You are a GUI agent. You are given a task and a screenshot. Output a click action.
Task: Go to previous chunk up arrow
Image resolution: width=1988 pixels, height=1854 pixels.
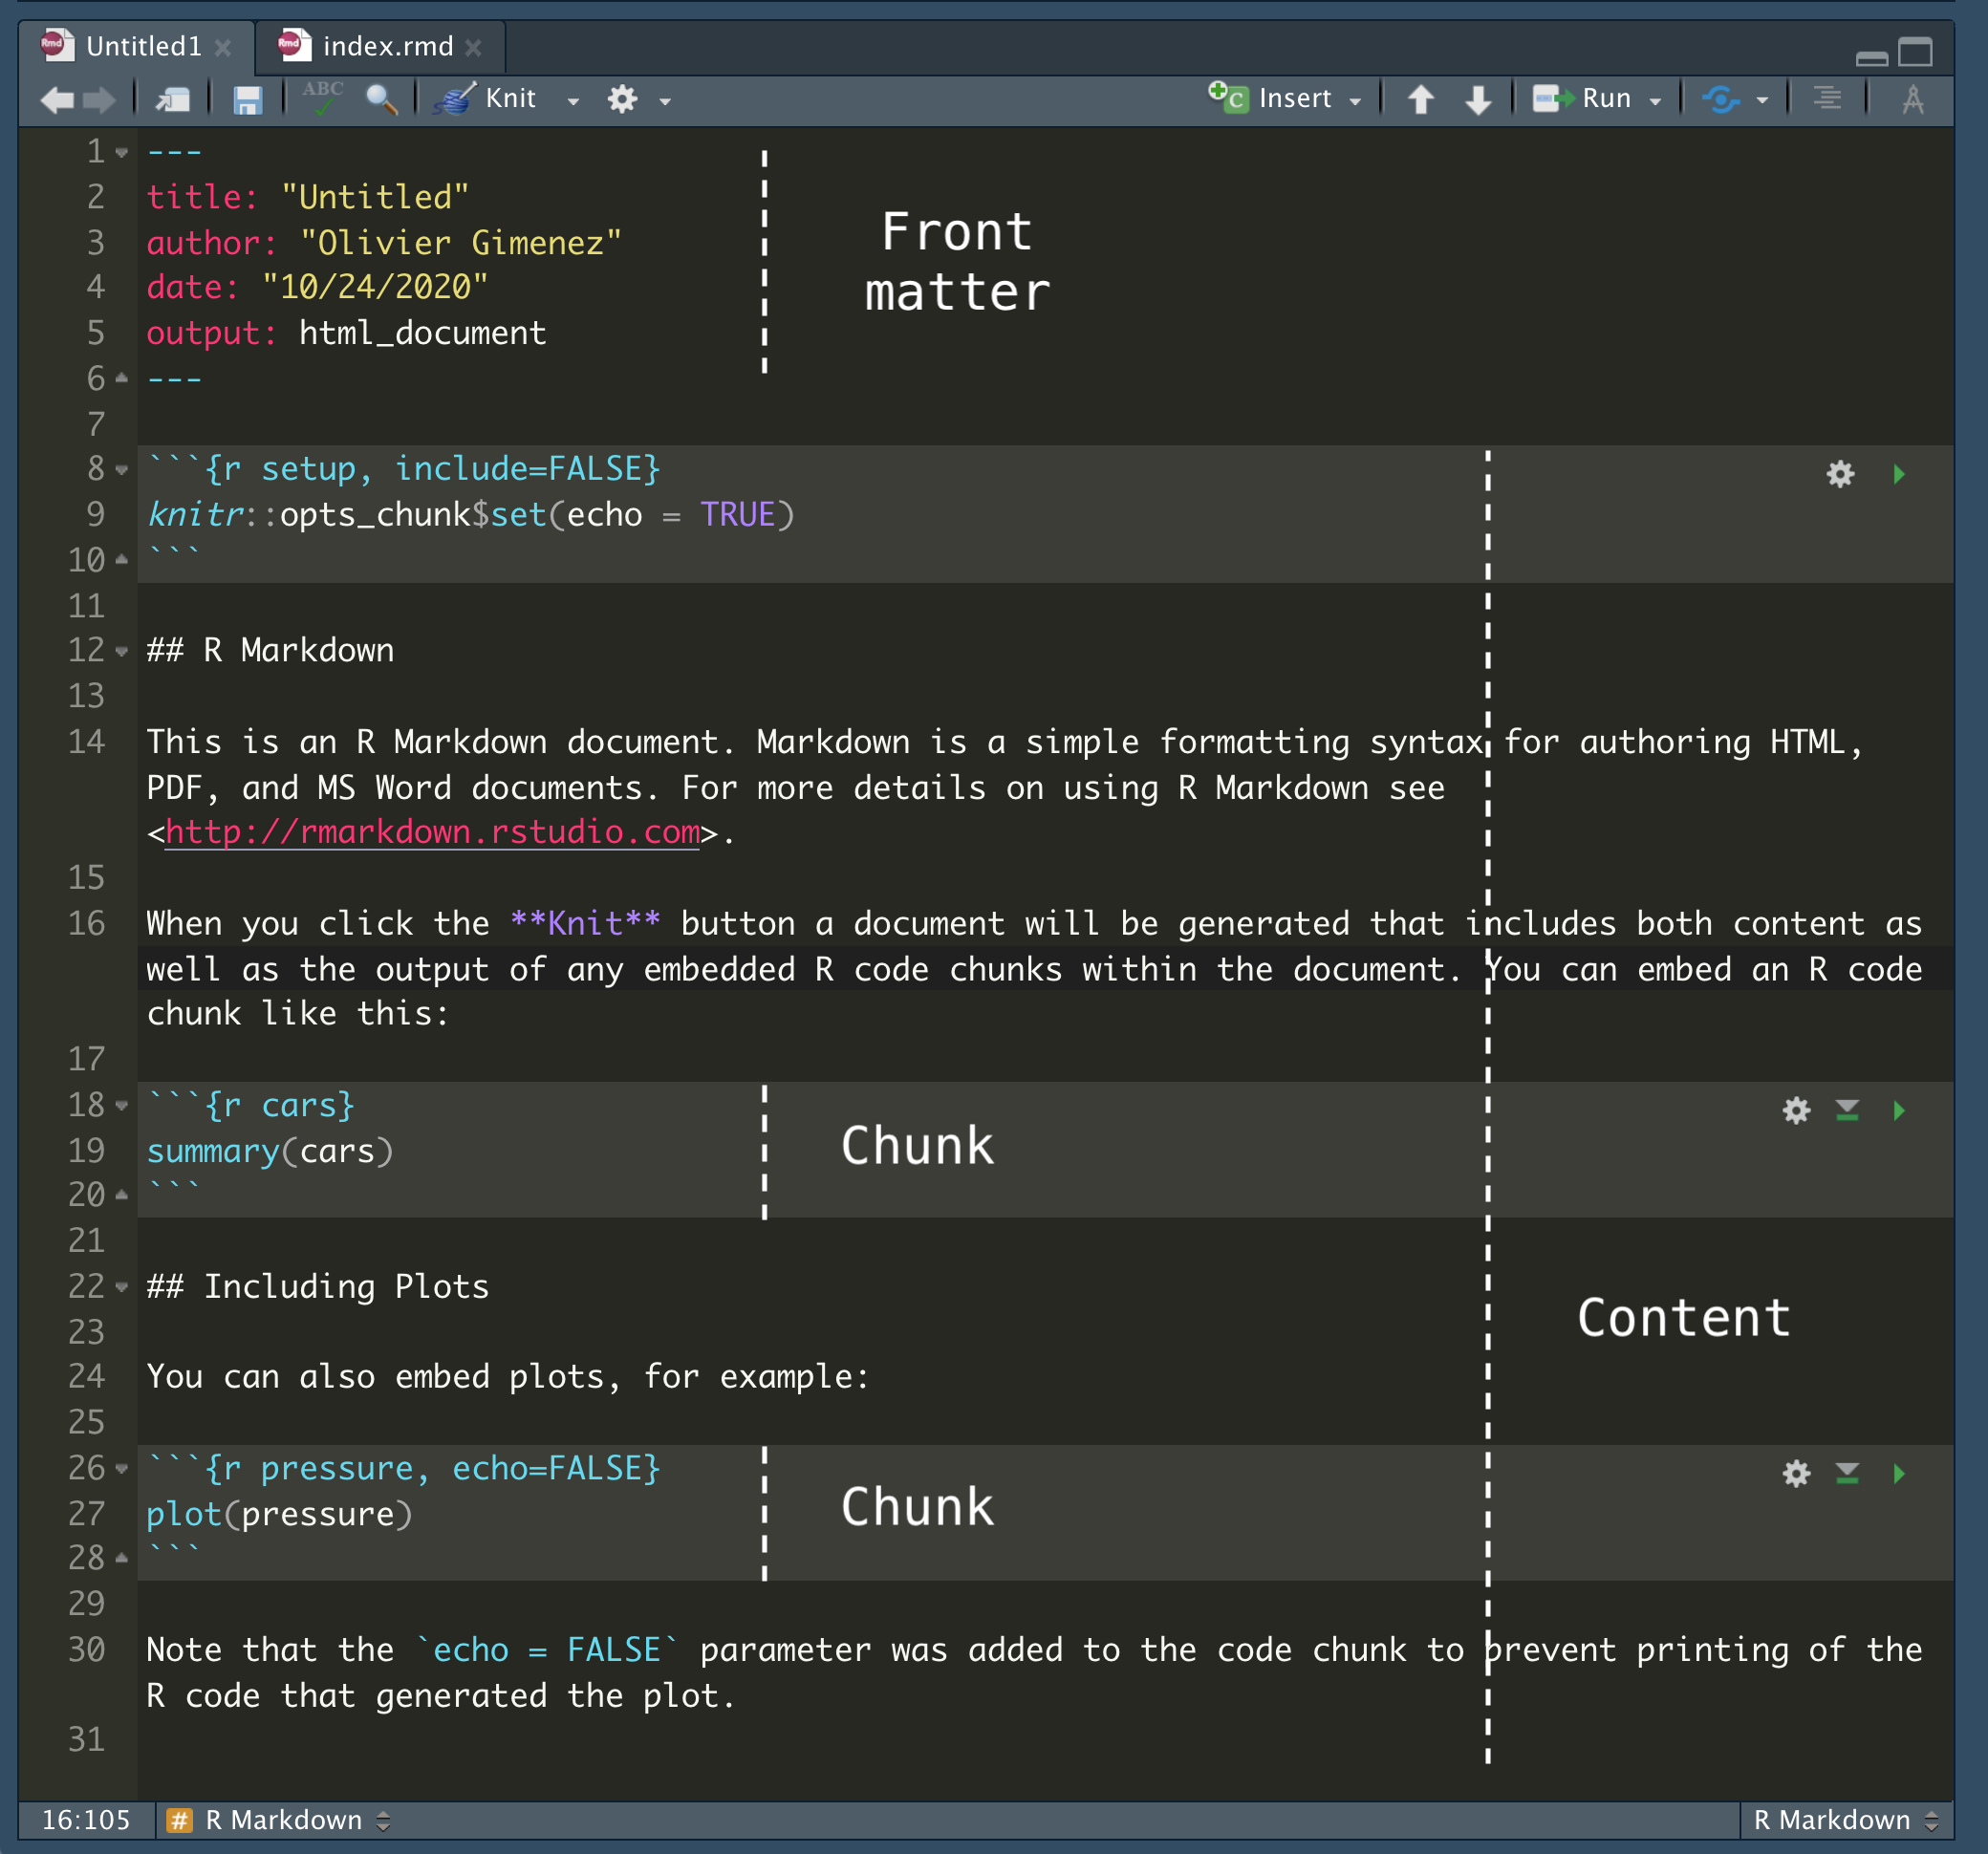click(1421, 99)
